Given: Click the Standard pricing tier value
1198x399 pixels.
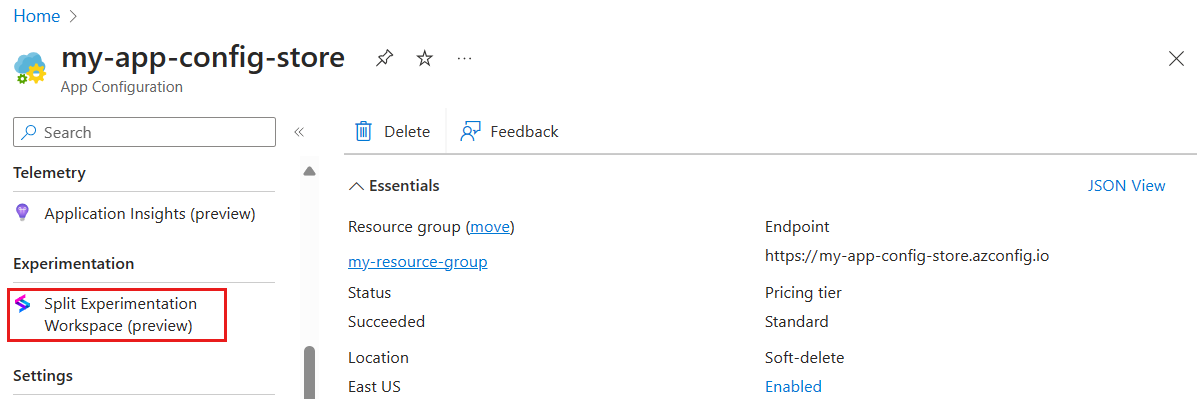Looking at the screenshot, I should pos(796,322).
